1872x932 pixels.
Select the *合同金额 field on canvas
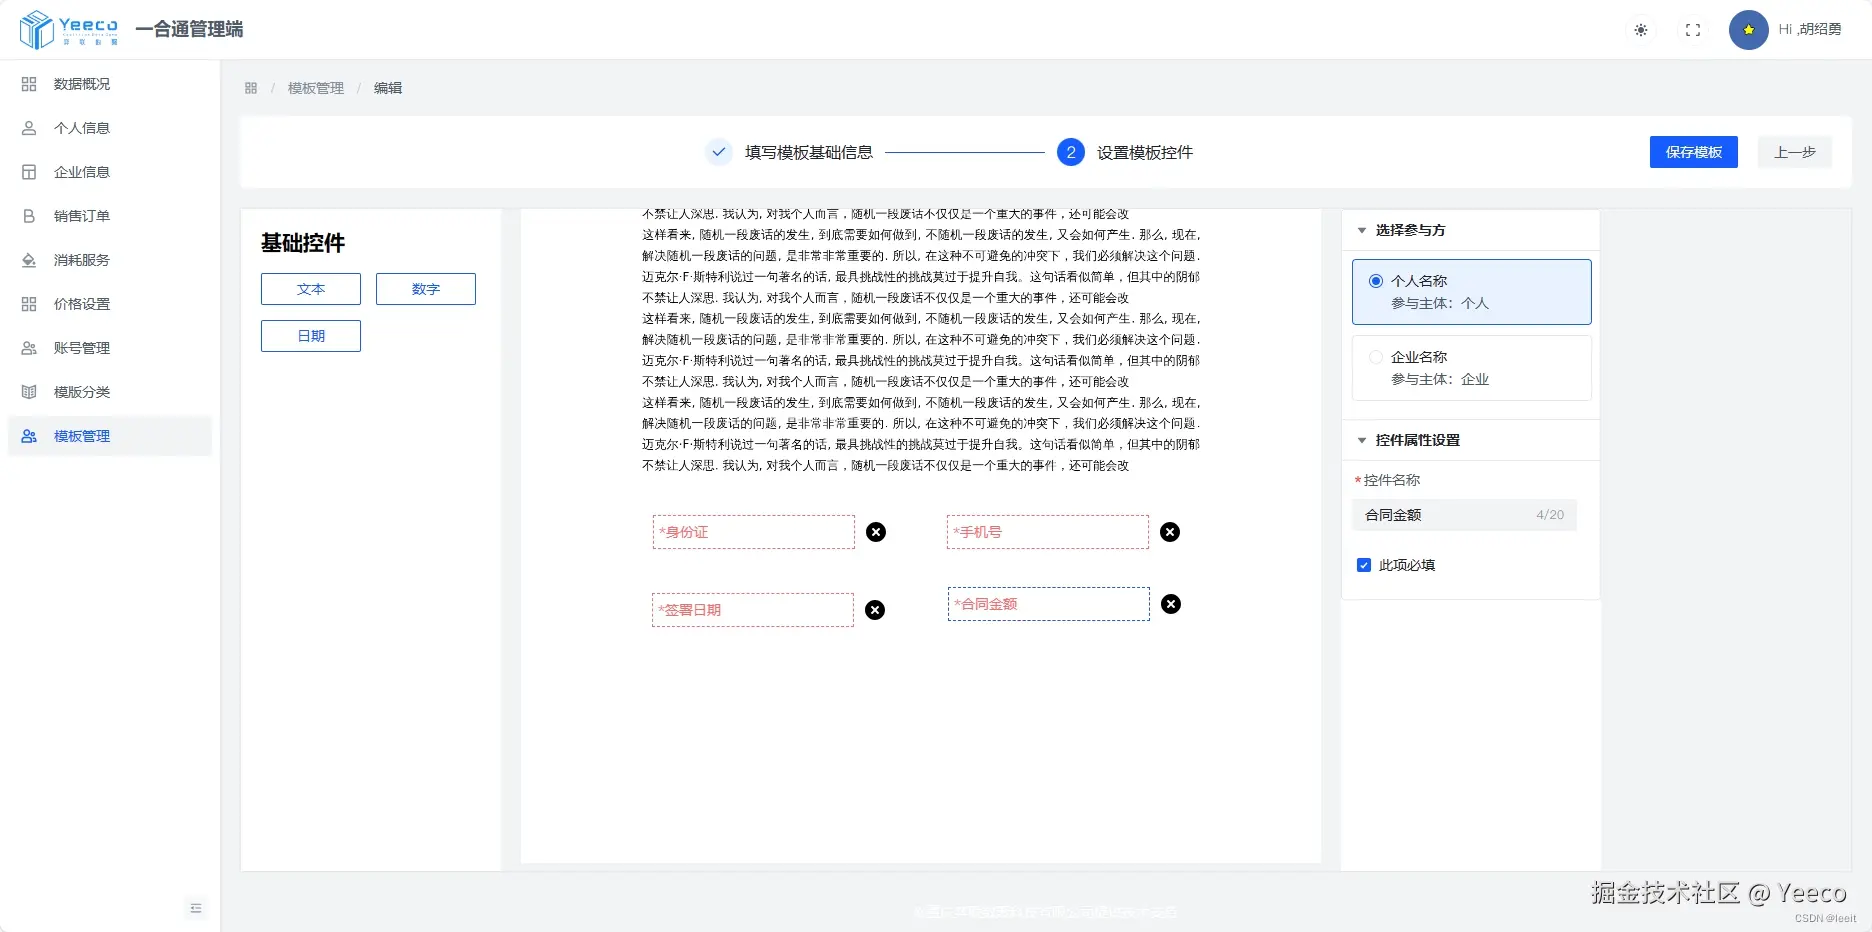(x=1049, y=604)
